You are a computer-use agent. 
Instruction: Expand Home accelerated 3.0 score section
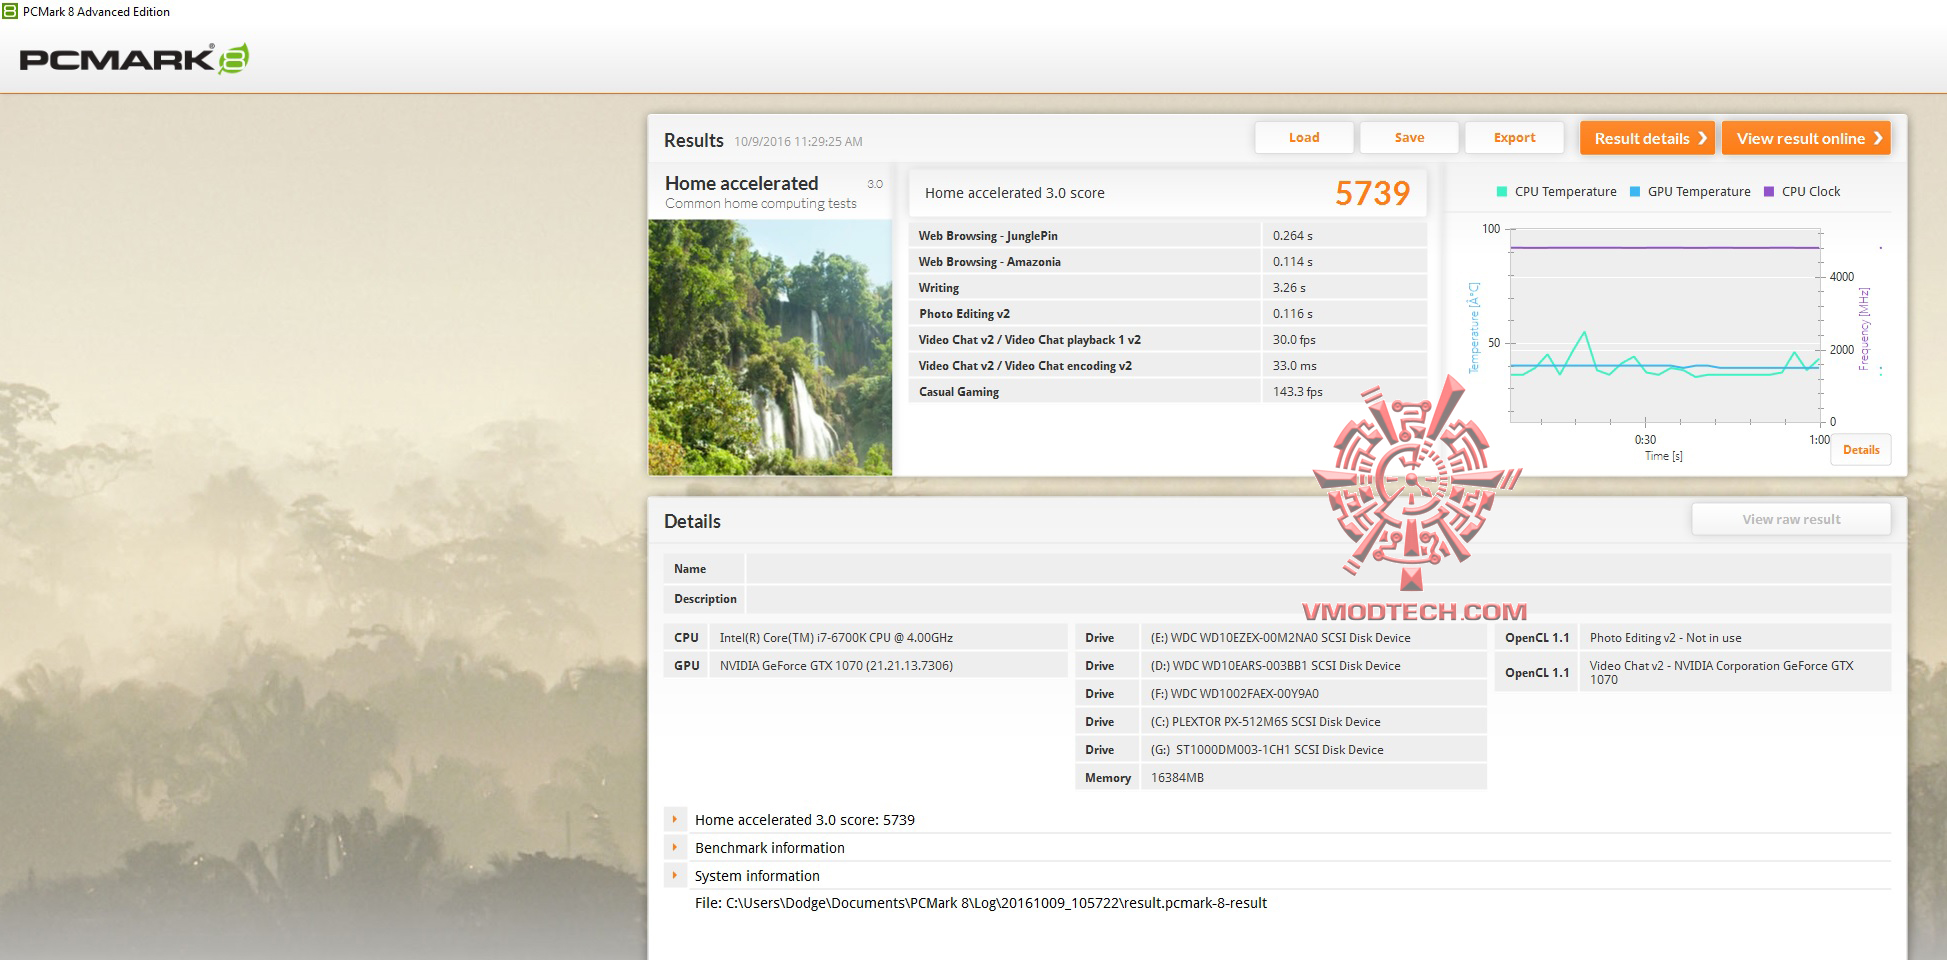point(675,819)
